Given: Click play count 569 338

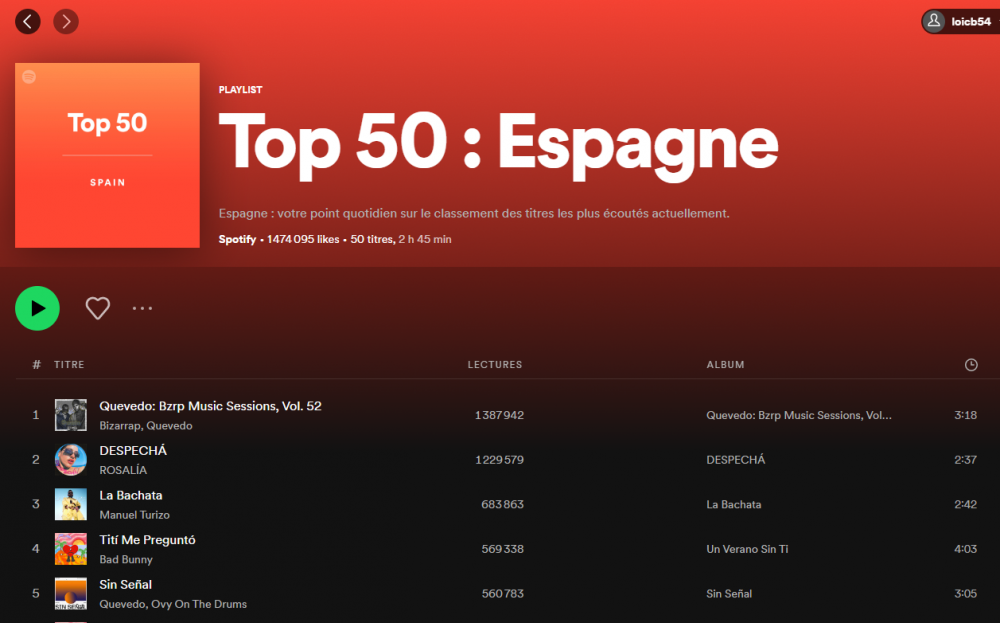Looking at the screenshot, I should click(503, 549).
